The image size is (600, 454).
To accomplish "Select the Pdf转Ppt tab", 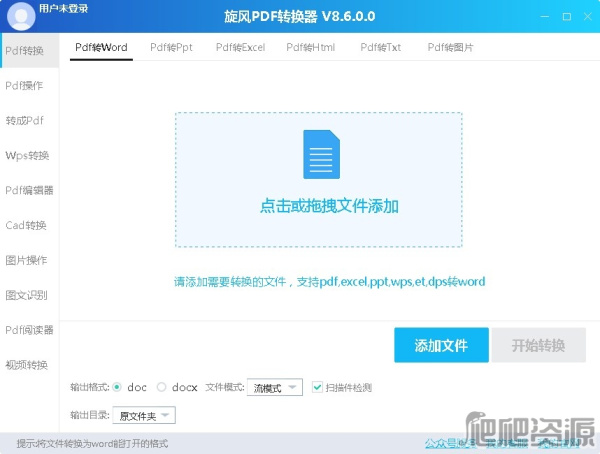I will tap(171, 47).
